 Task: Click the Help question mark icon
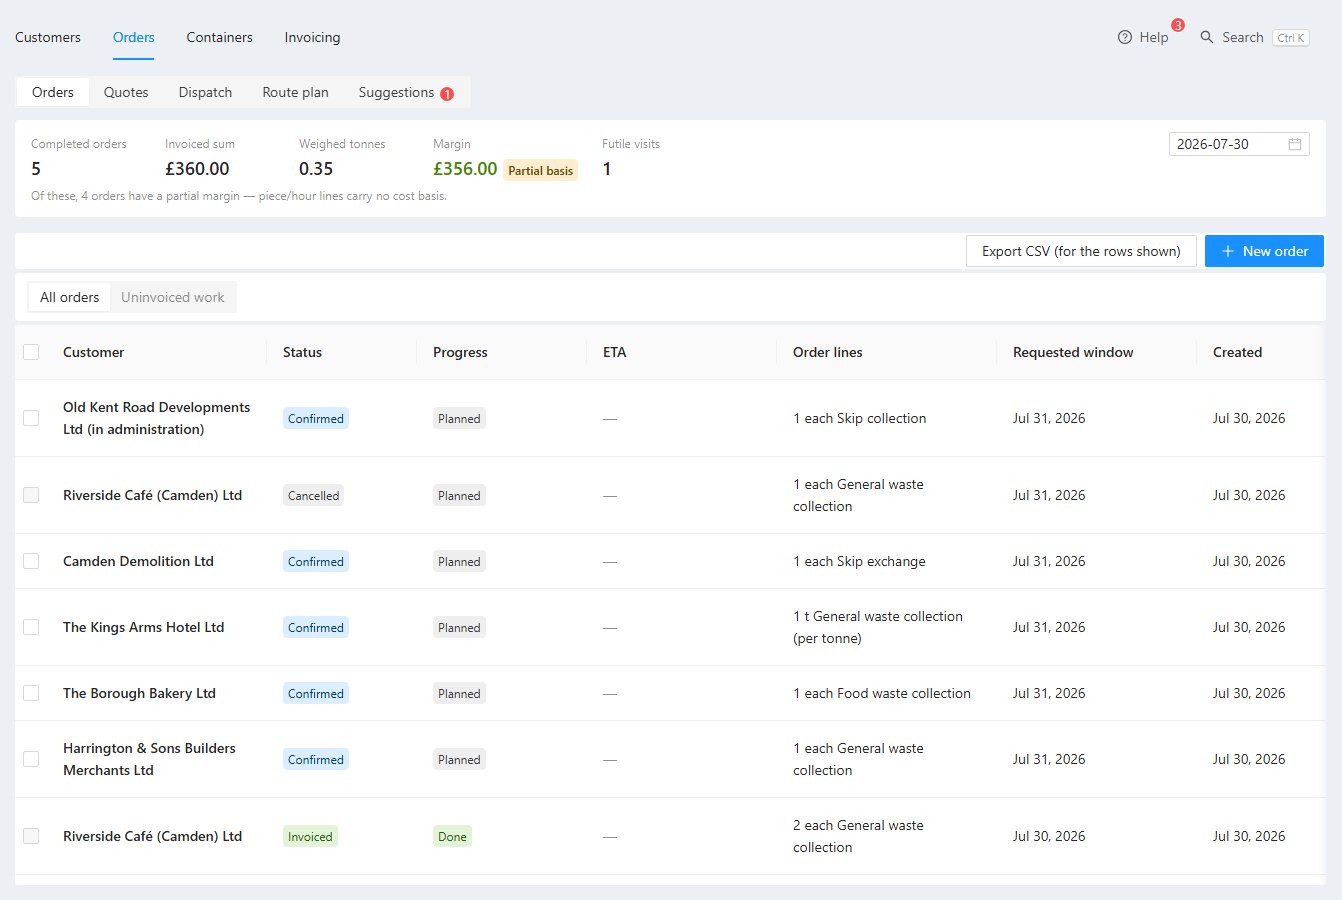click(x=1125, y=37)
